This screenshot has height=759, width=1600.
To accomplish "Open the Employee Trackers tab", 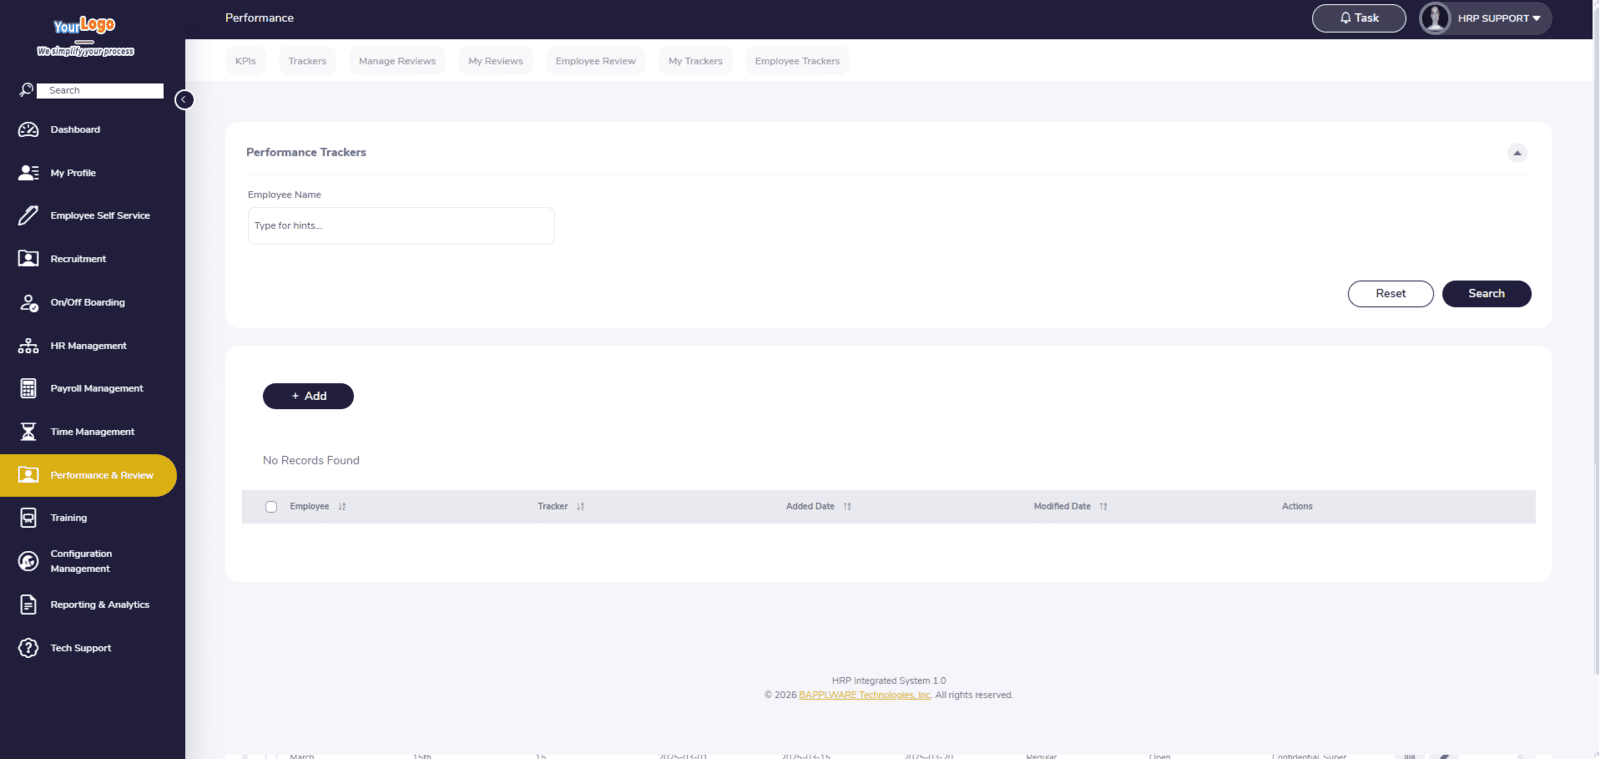I will coord(797,61).
